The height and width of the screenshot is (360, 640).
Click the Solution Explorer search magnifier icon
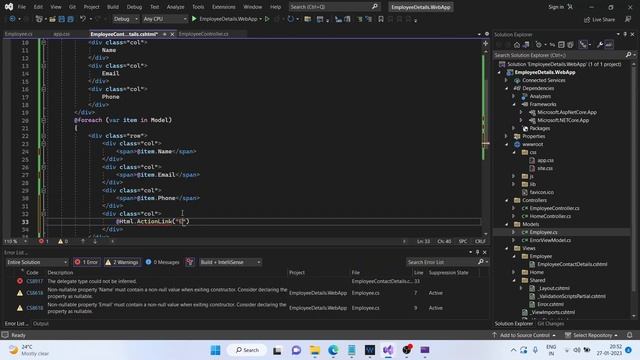point(629,55)
